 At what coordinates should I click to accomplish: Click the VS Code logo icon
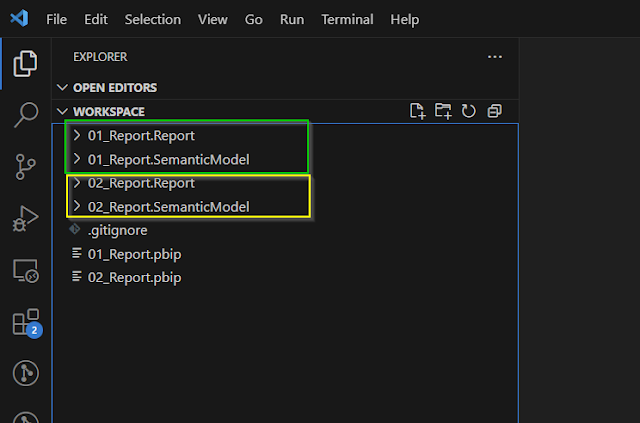(x=19, y=18)
